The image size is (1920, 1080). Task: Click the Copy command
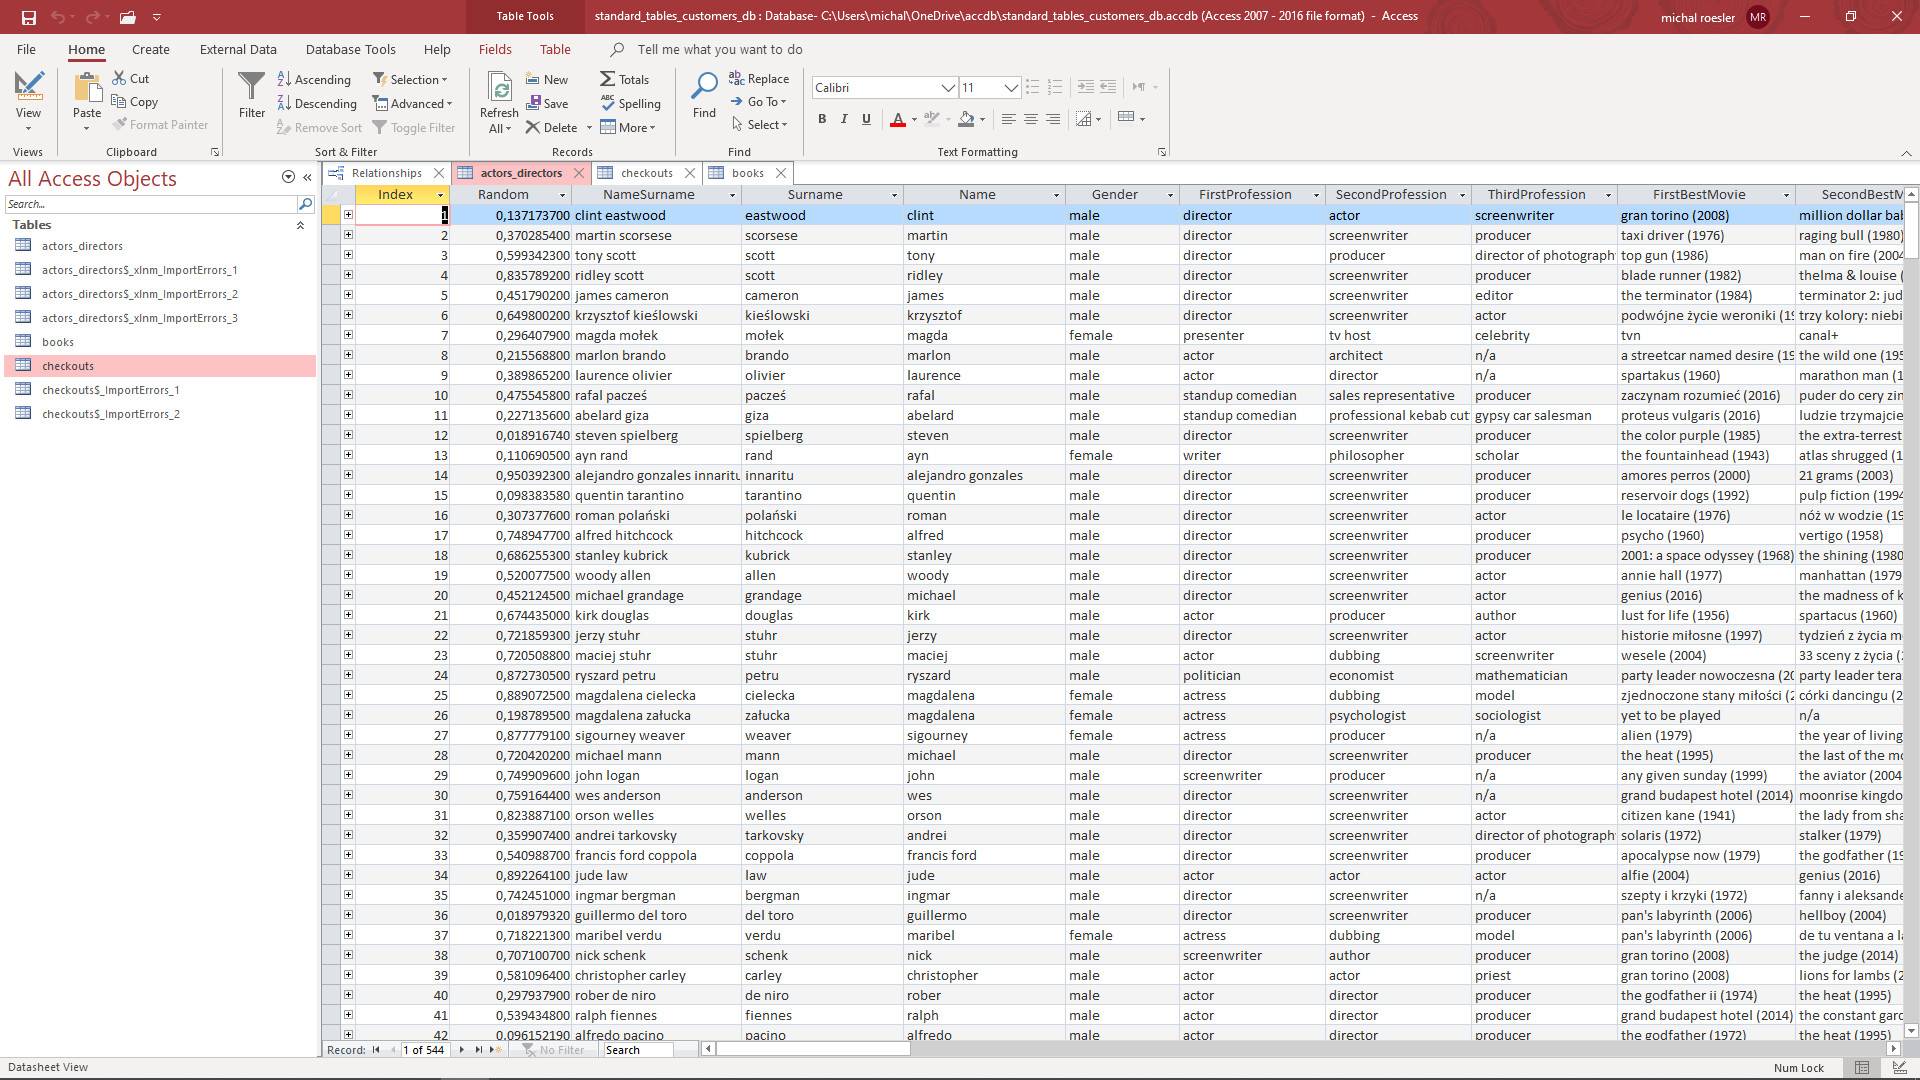click(x=135, y=101)
